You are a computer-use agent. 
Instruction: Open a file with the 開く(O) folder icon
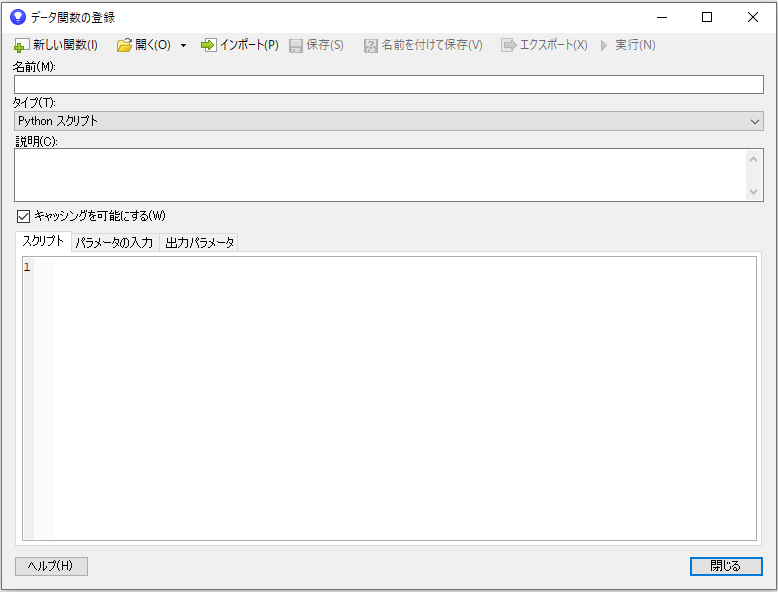(x=124, y=45)
